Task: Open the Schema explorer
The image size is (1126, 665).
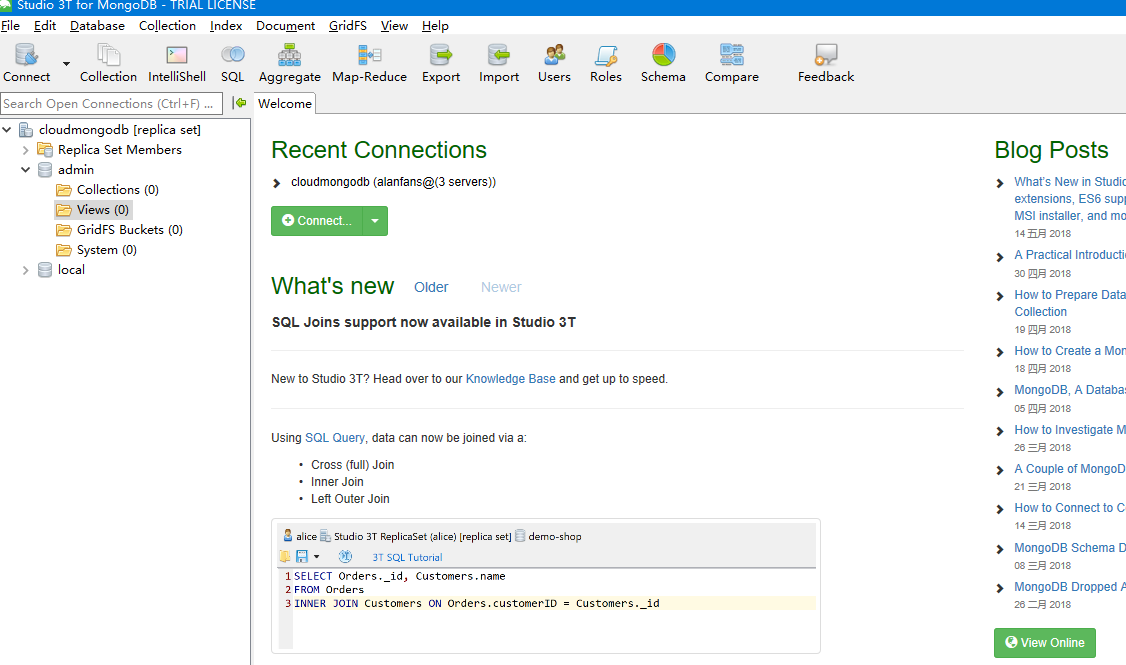Action: click(x=663, y=63)
